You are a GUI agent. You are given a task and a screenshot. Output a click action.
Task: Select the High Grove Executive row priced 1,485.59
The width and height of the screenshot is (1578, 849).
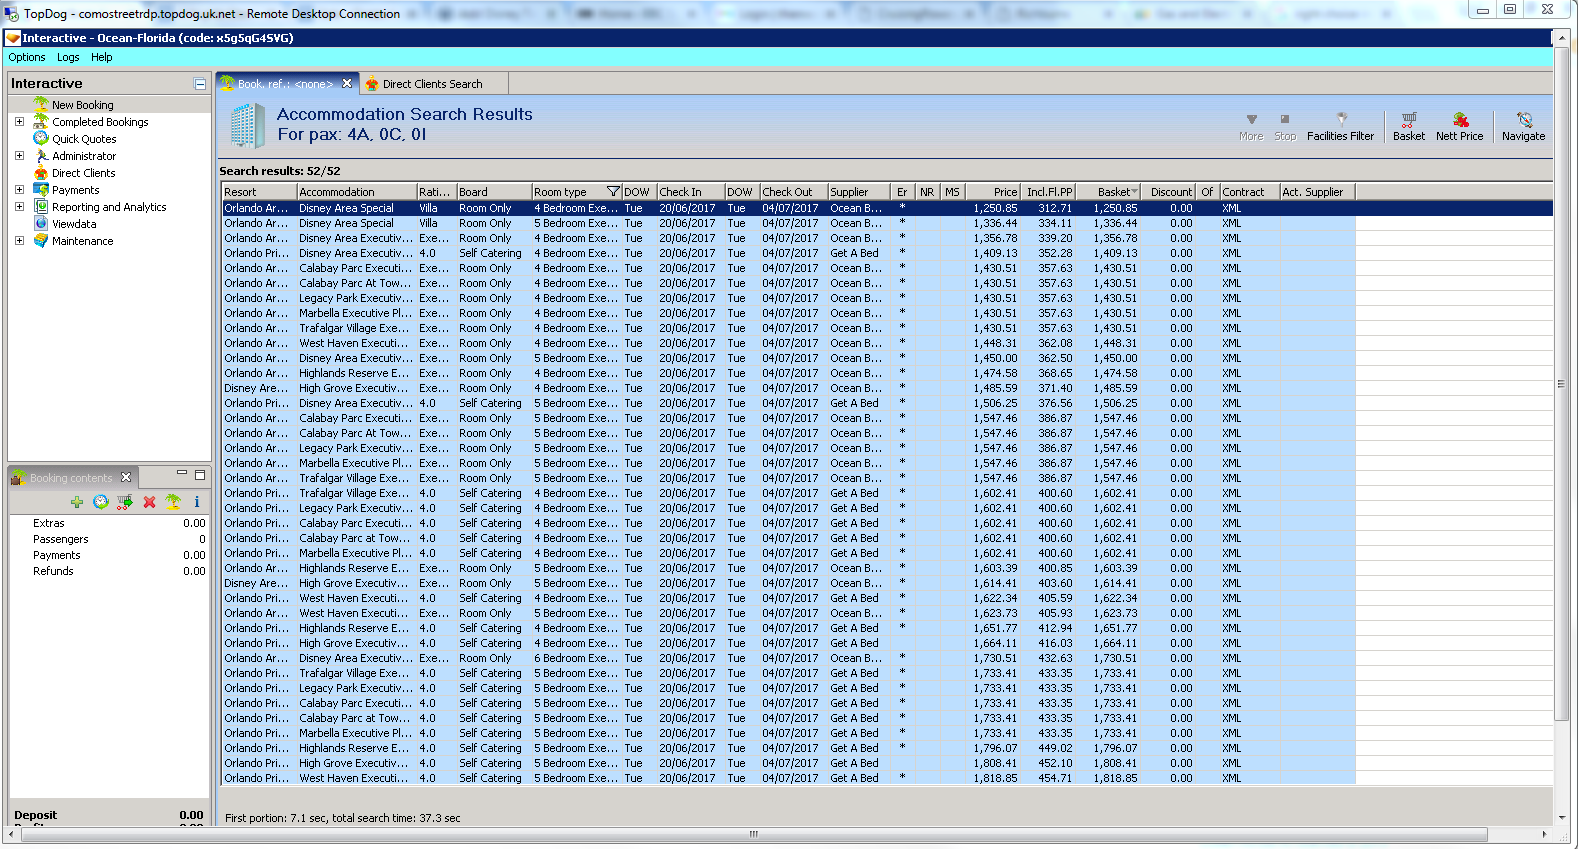coord(788,388)
